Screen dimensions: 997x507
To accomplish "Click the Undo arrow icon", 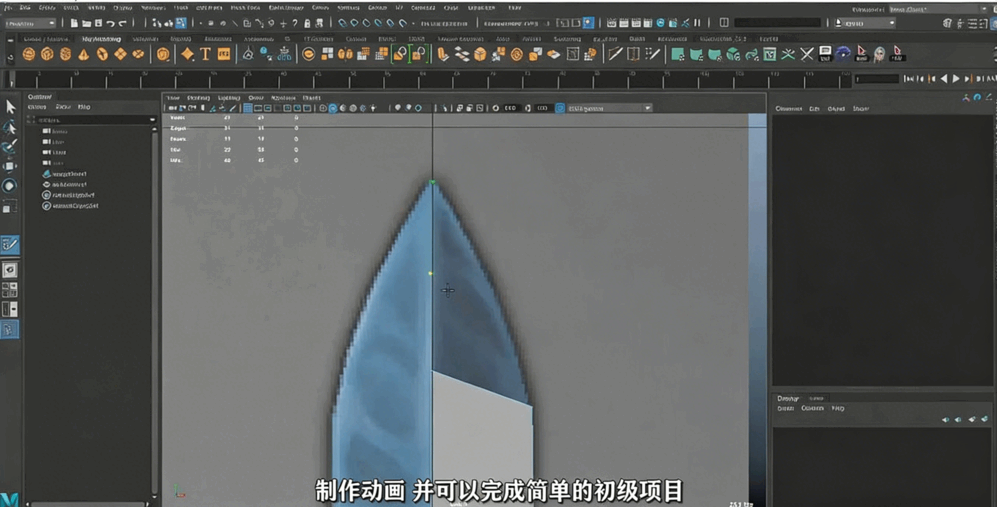I will tap(110, 24).
